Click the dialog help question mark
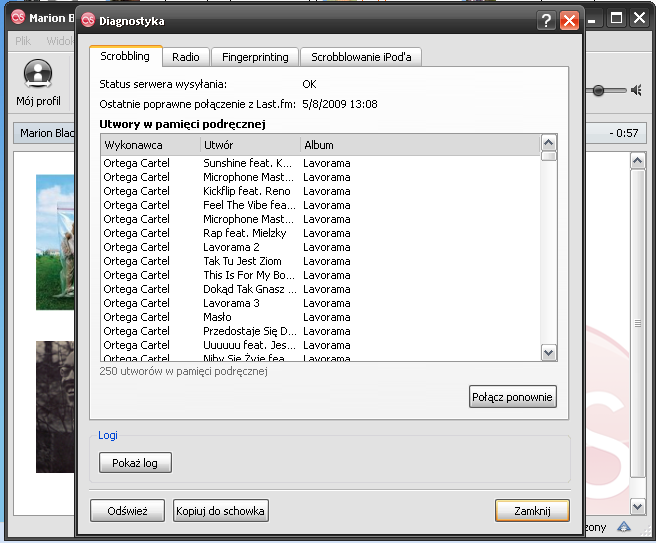The width and height of the screenshot is (656, 543). click(546, 21)
